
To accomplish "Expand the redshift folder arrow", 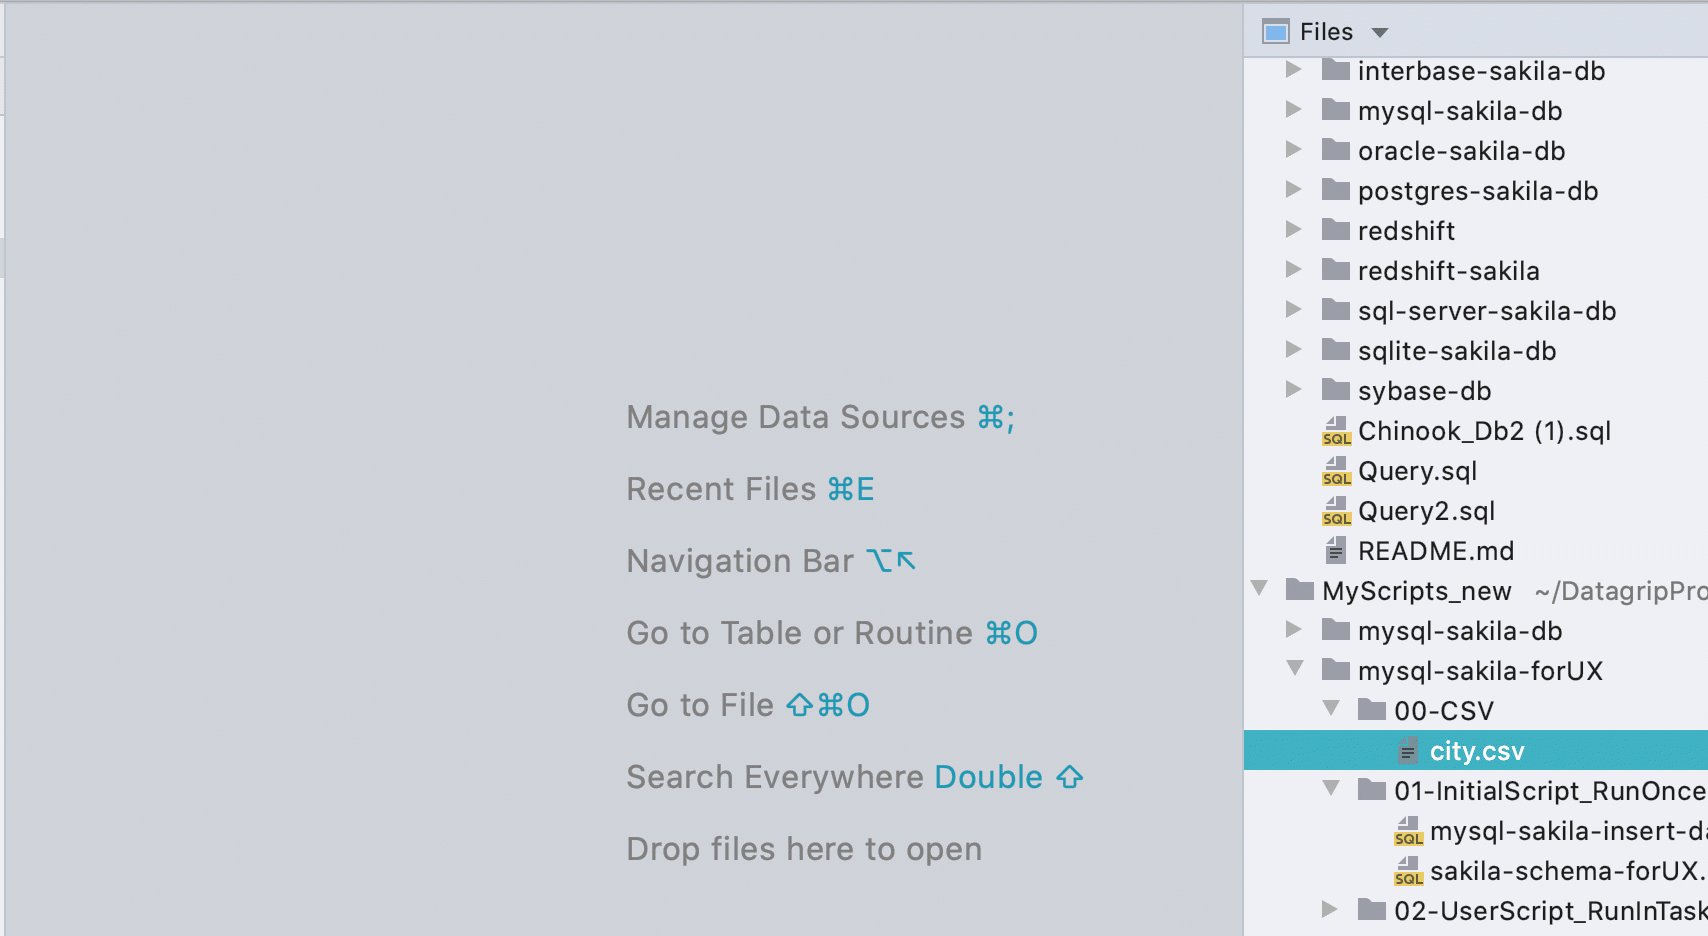I will (x=1293, y=230).
